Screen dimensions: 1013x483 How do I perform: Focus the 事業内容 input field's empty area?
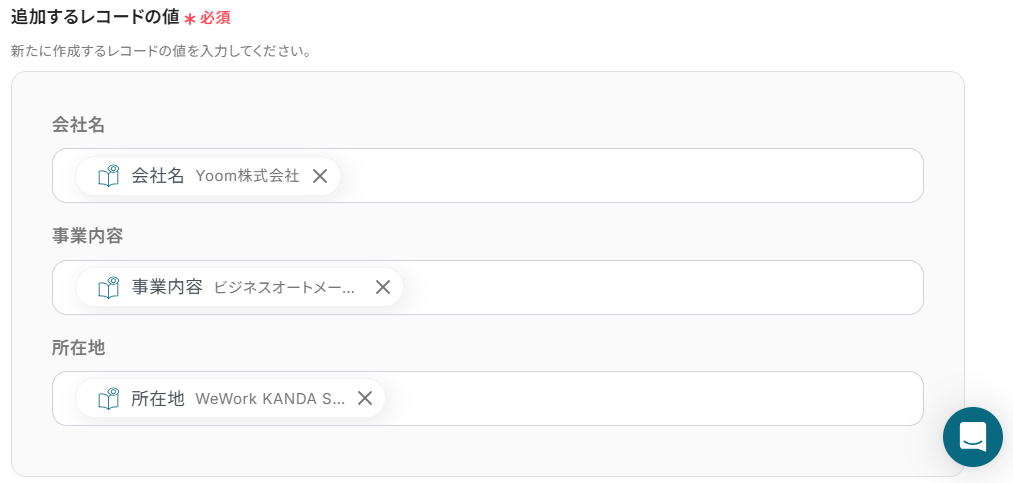pyautogui.click(x=660, y=287)
